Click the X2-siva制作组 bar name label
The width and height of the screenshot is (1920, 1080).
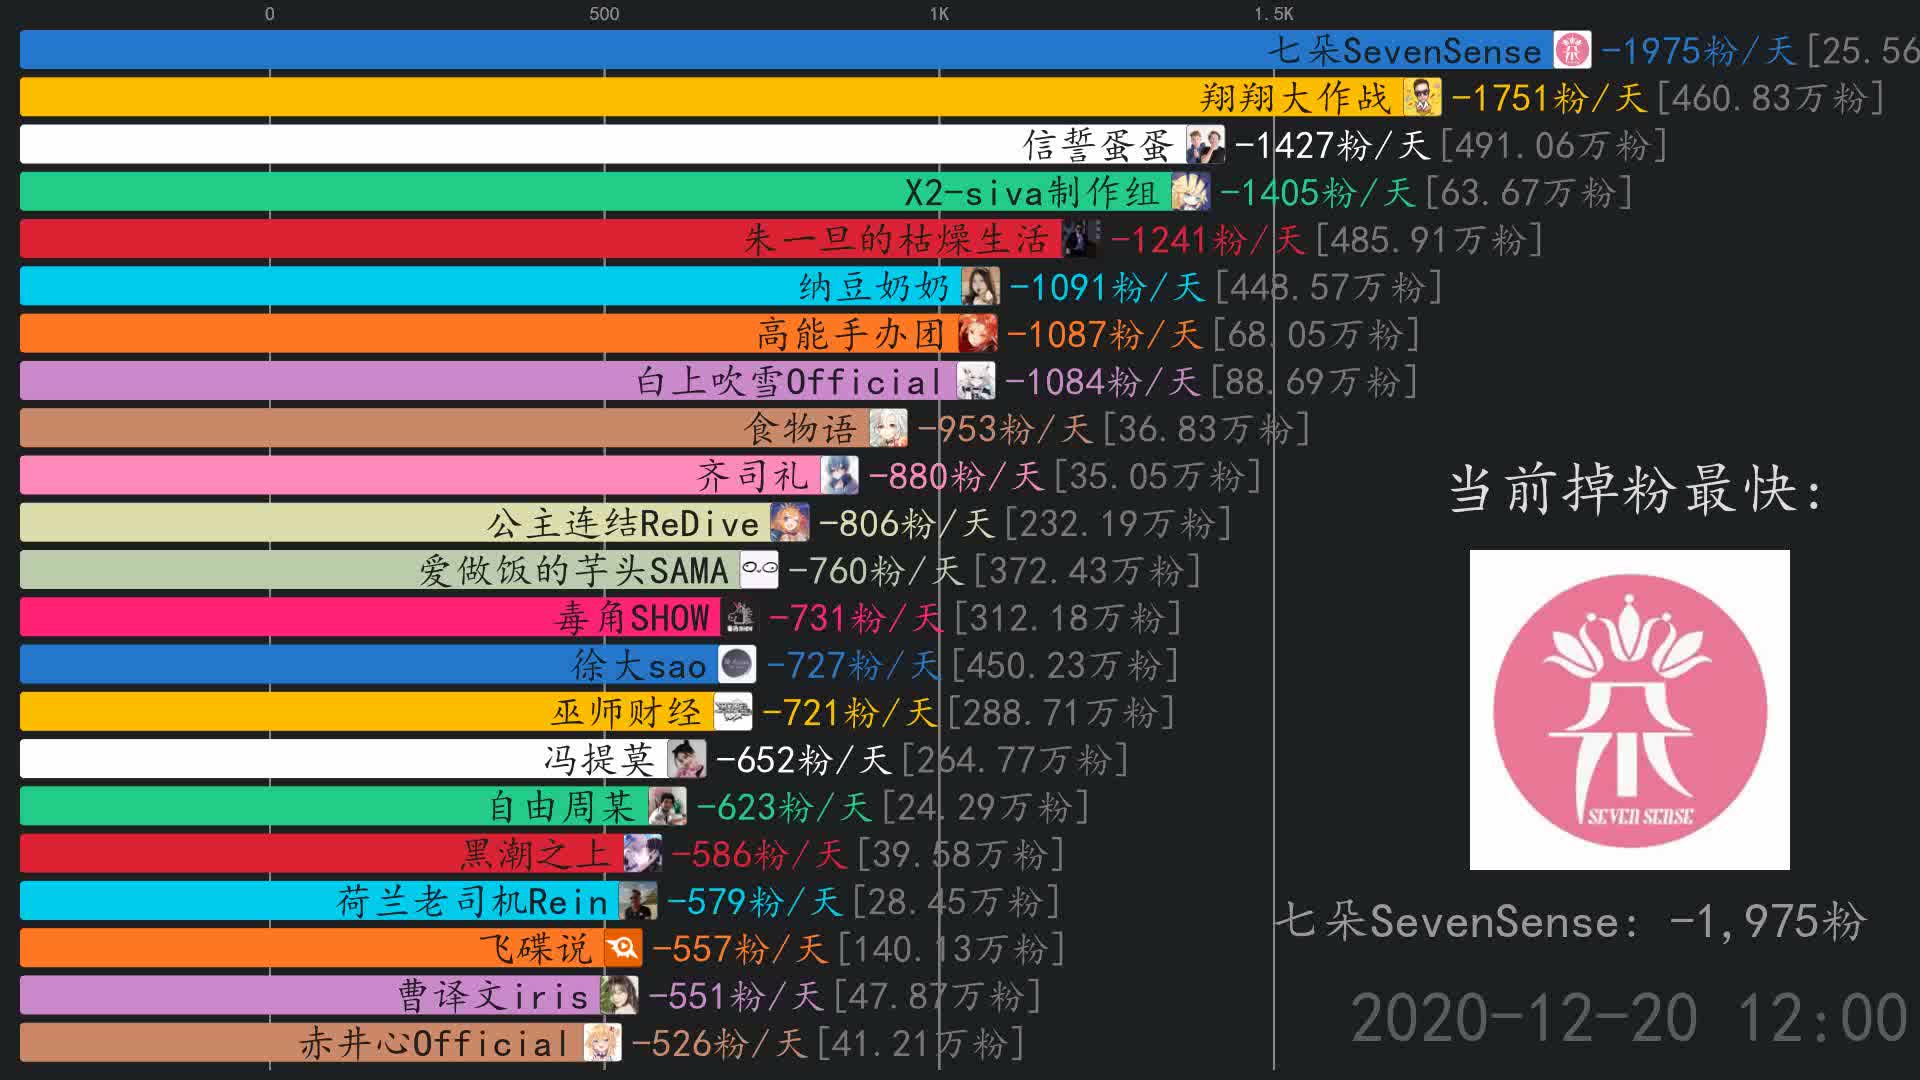(1032, 192)
